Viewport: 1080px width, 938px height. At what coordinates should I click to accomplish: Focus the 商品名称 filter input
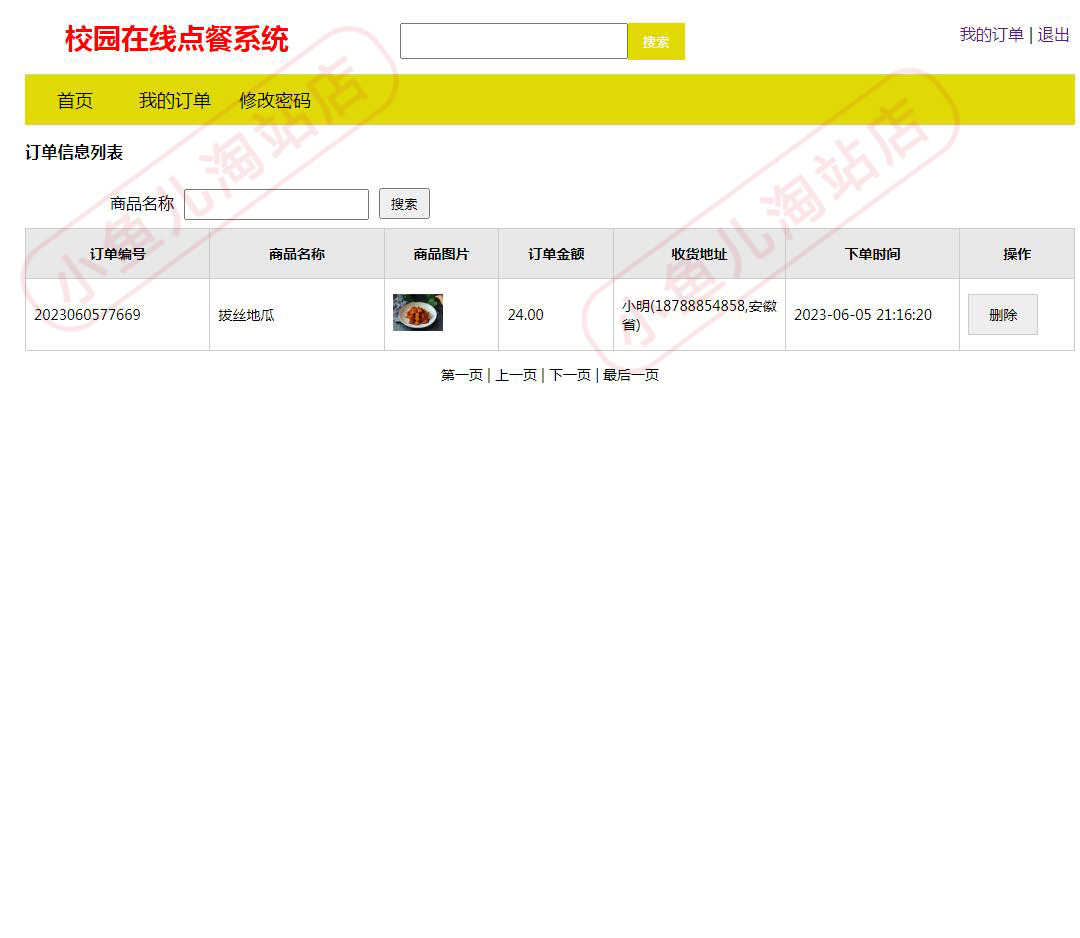[x=276, y=205]
